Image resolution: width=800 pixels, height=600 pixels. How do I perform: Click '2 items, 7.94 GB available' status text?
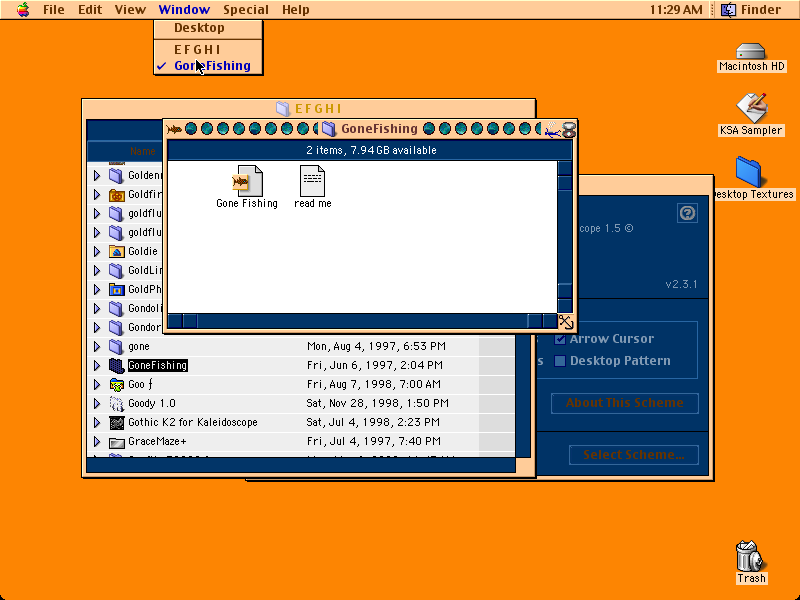tap(371, 151)
